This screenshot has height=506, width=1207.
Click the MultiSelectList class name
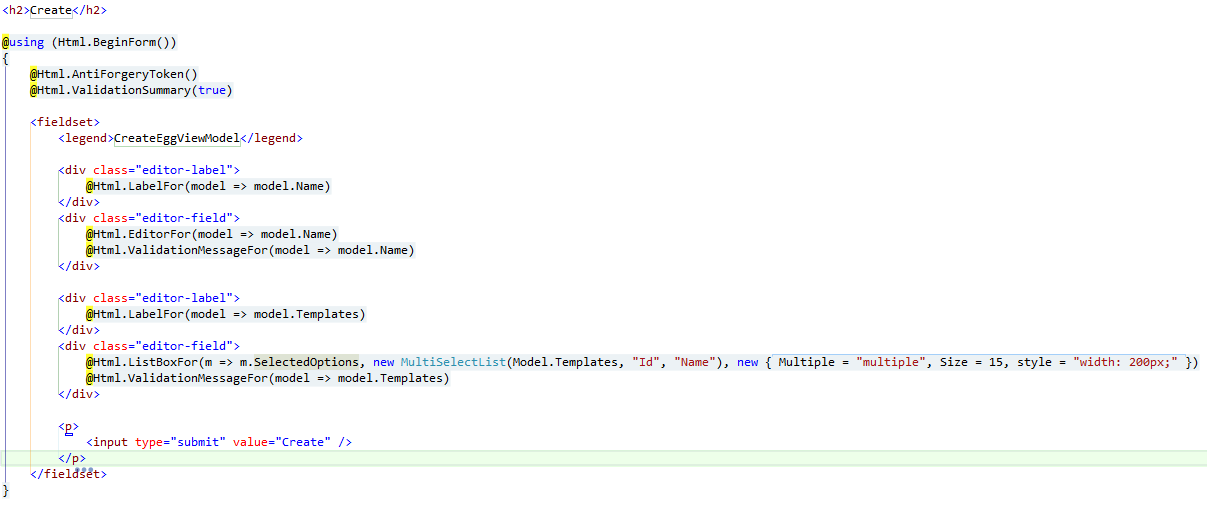coord(455,362)
